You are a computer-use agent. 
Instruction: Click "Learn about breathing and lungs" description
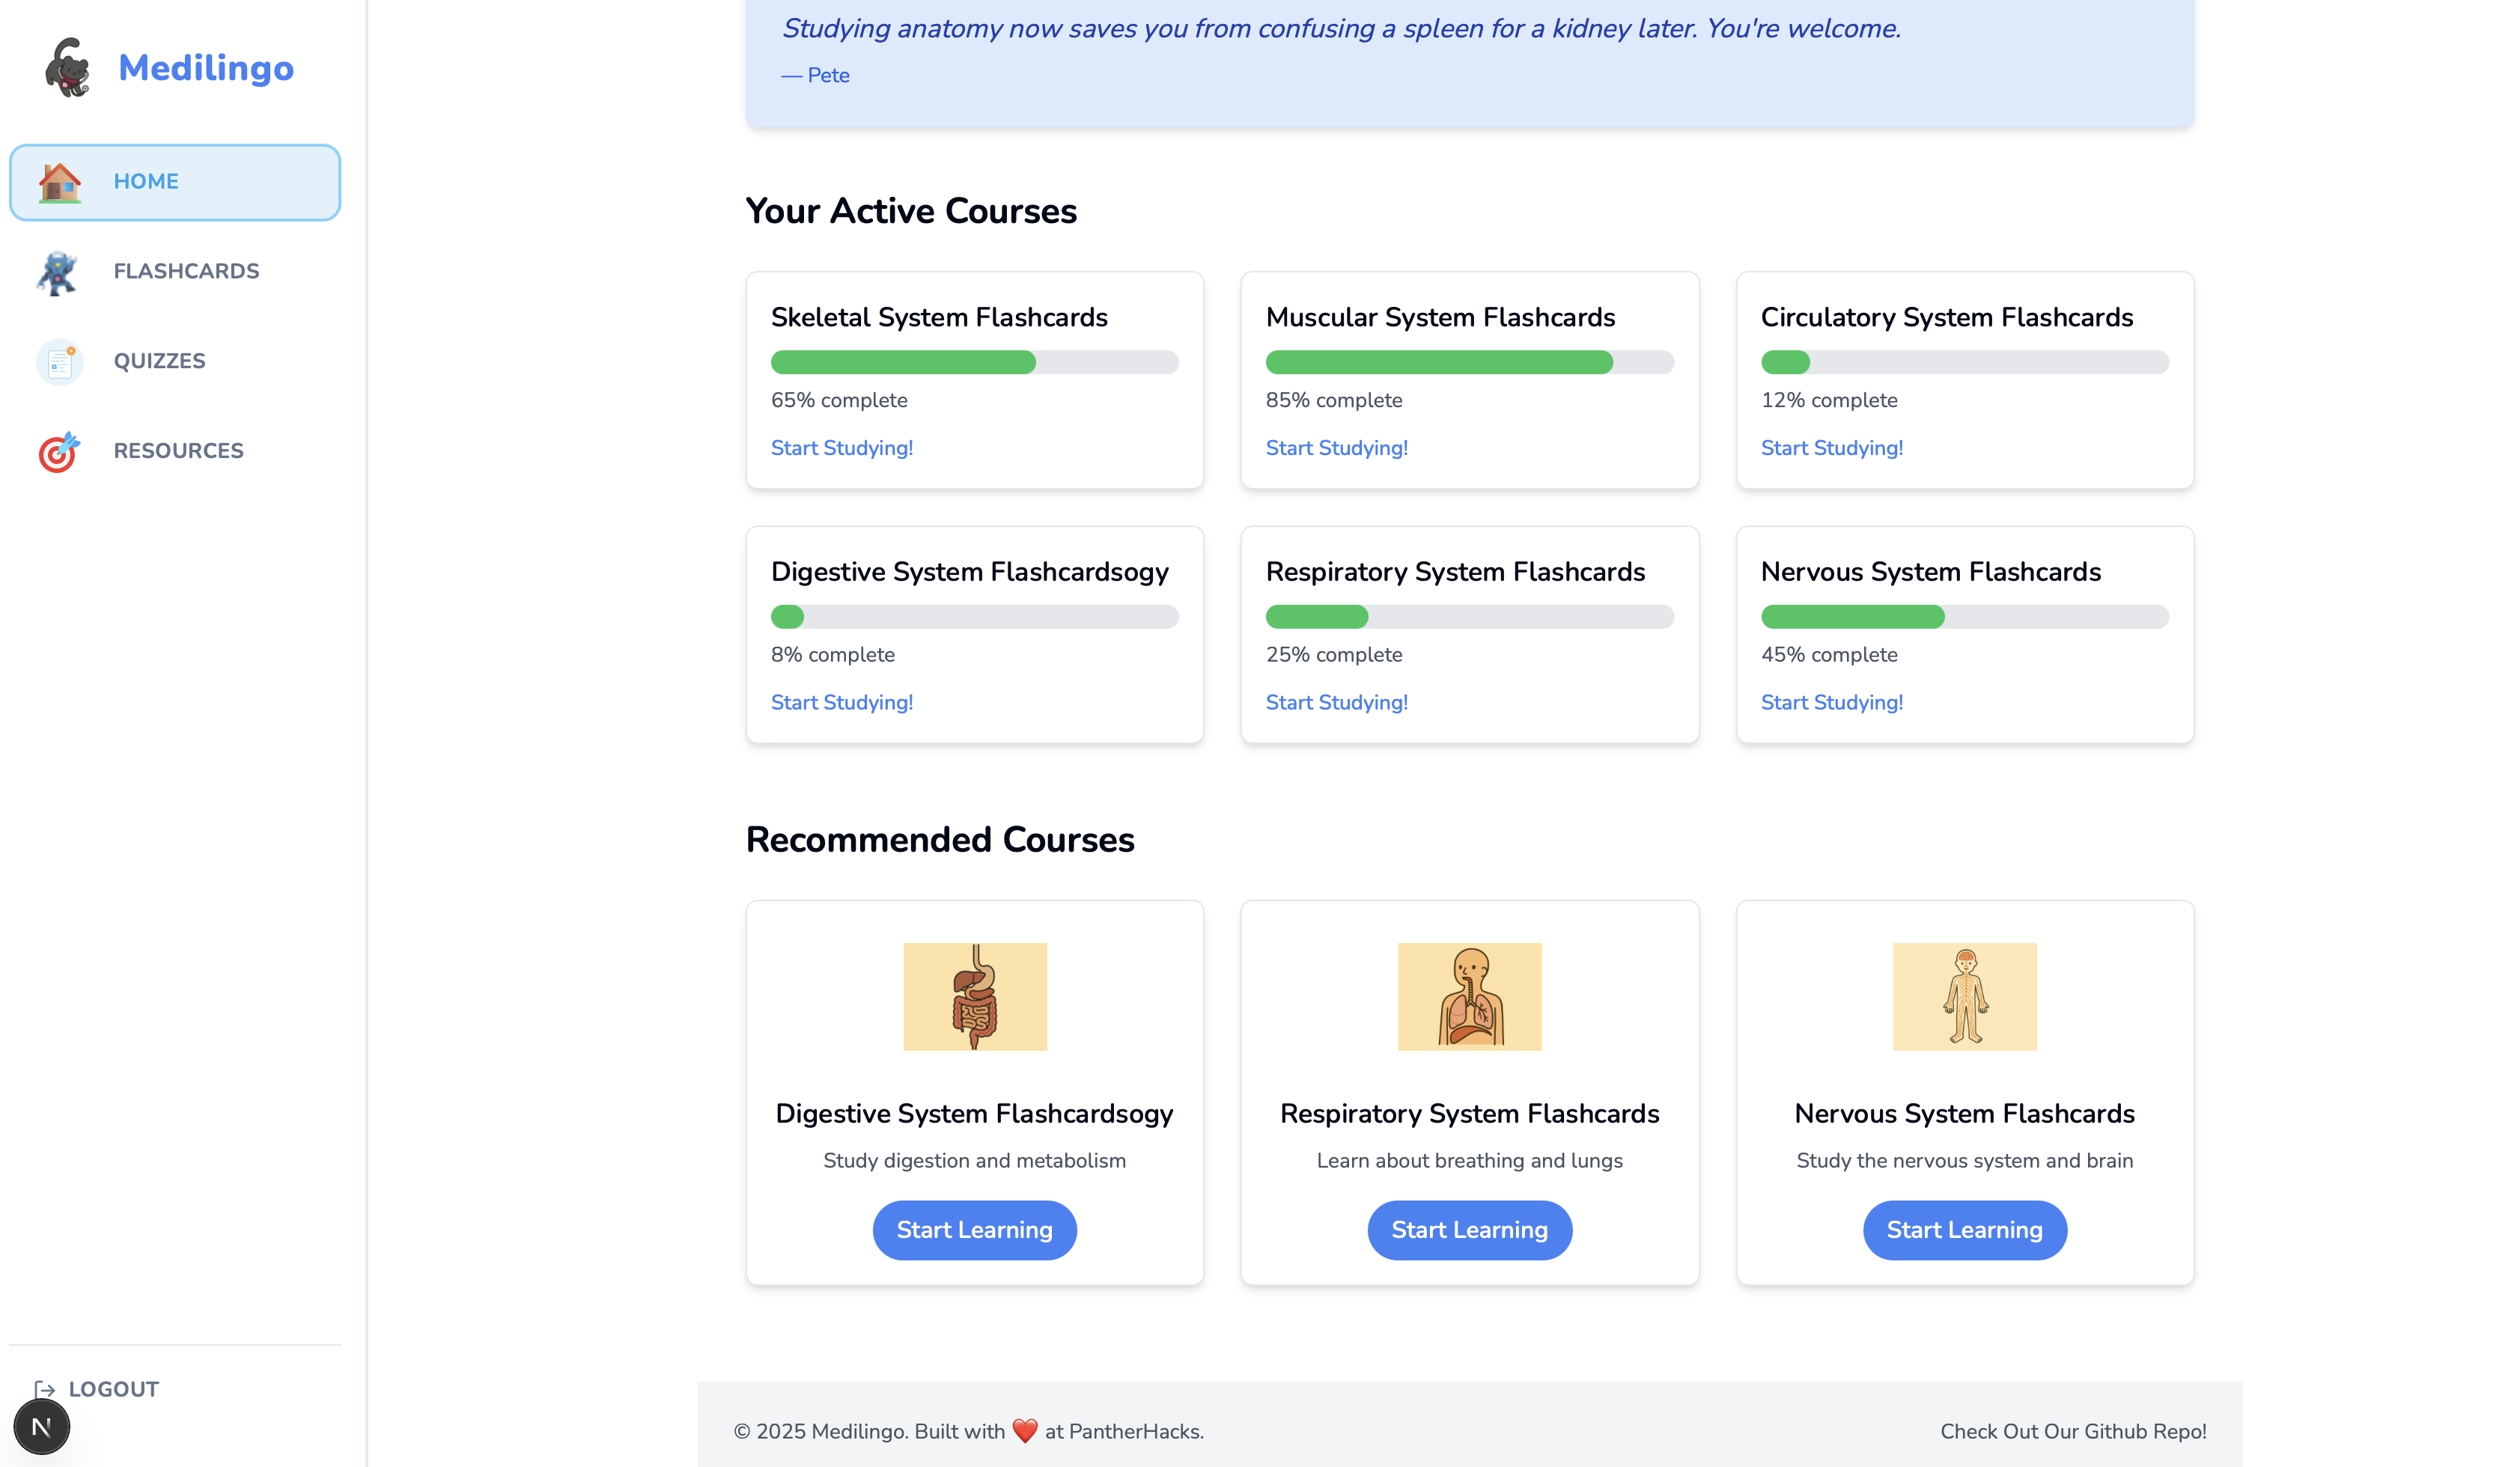click(x=1469, y=1160)
